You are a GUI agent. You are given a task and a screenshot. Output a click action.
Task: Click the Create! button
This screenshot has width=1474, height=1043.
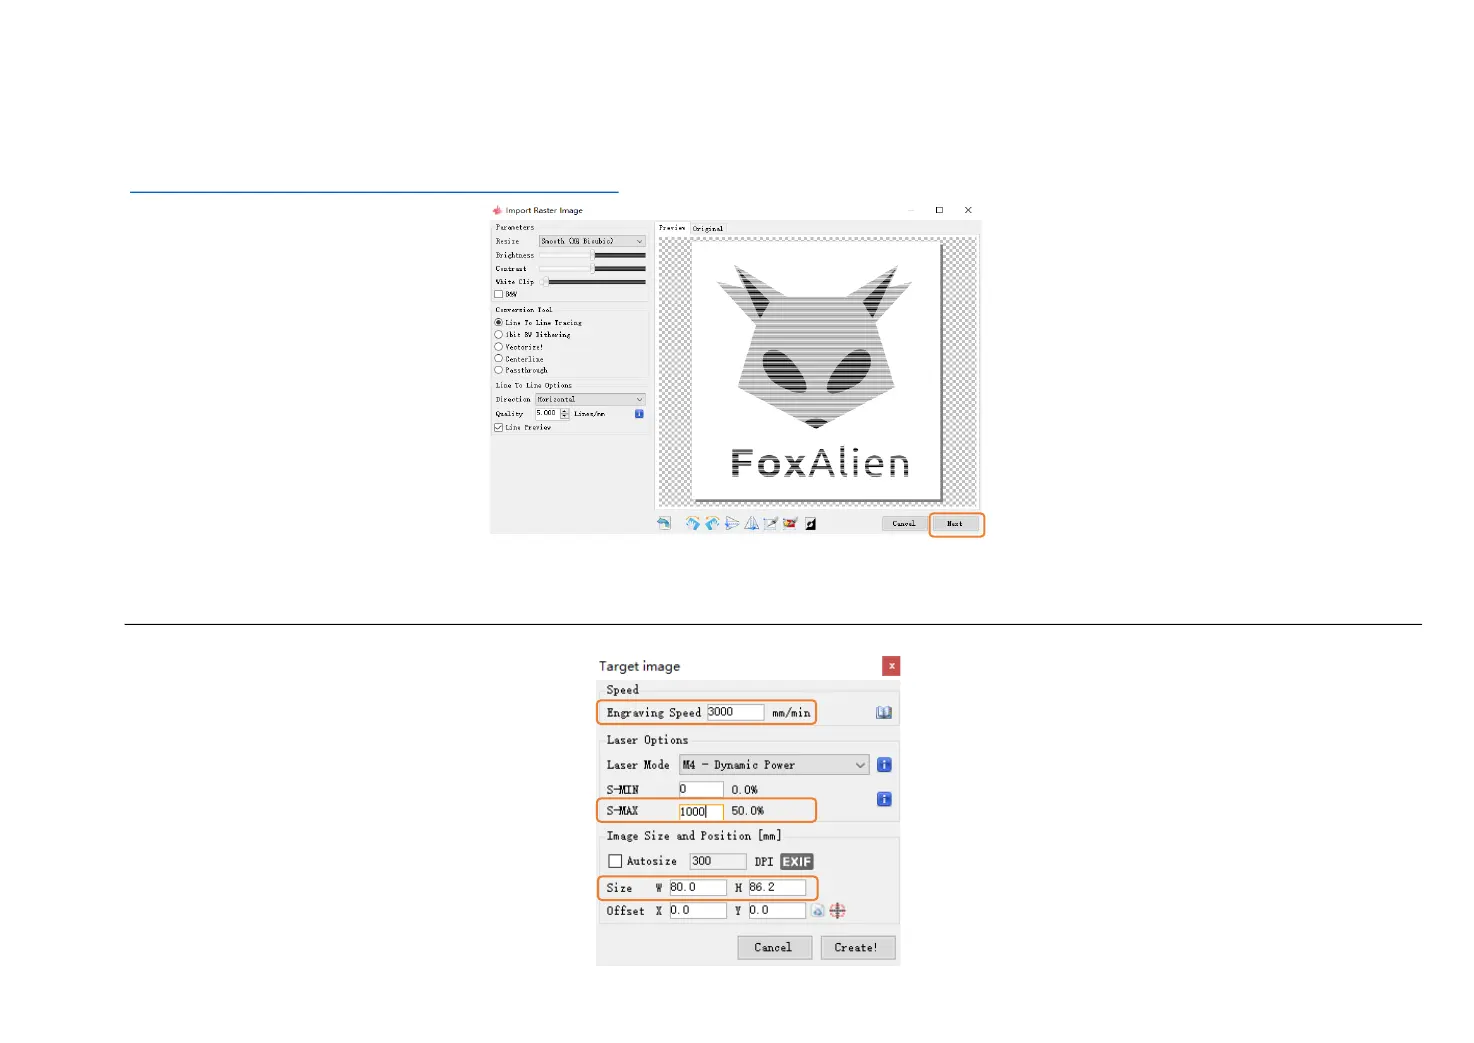(x=857, y=948)
